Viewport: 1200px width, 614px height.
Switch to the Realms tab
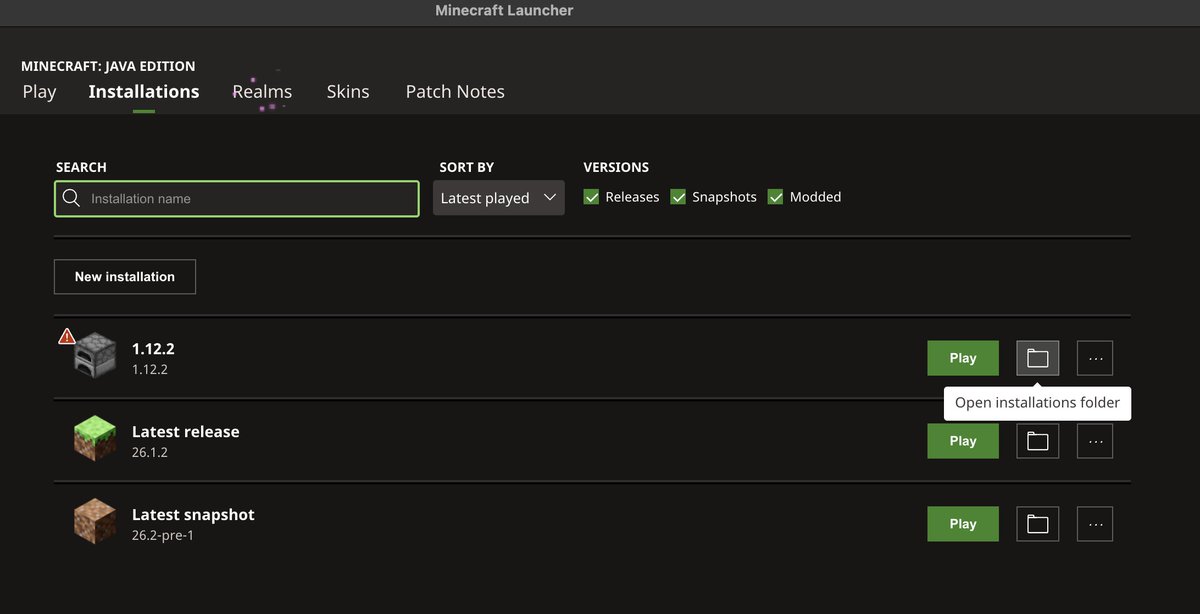point(262,91)
